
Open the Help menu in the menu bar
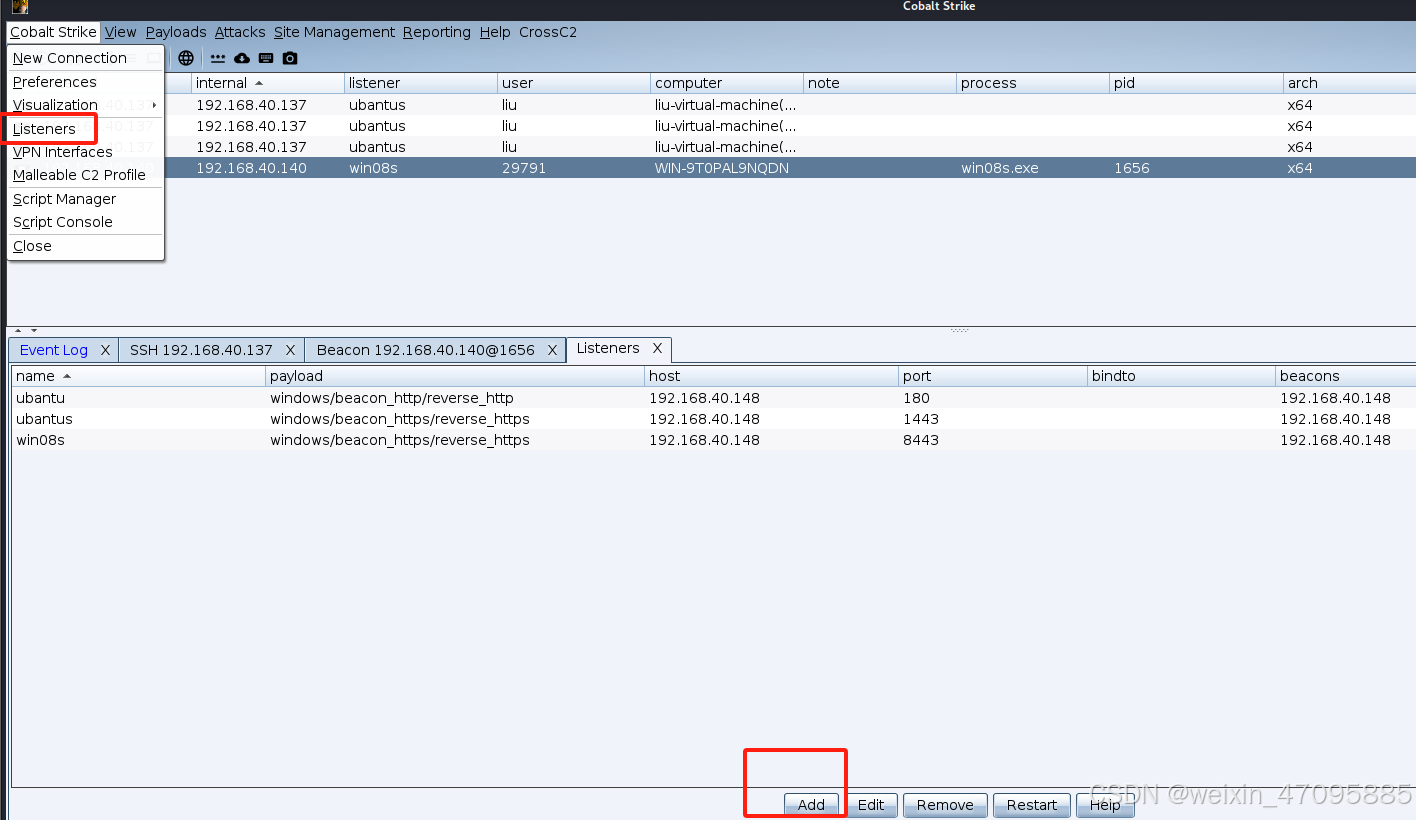click(495, 32)
